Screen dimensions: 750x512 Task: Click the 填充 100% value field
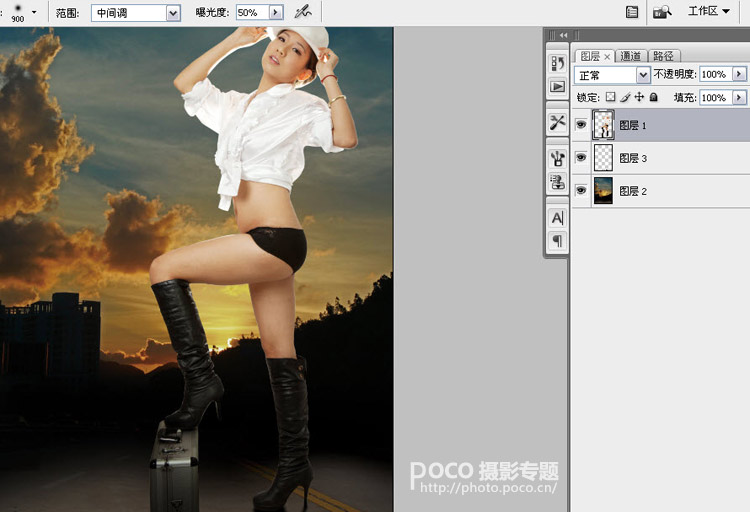[716, 98]
